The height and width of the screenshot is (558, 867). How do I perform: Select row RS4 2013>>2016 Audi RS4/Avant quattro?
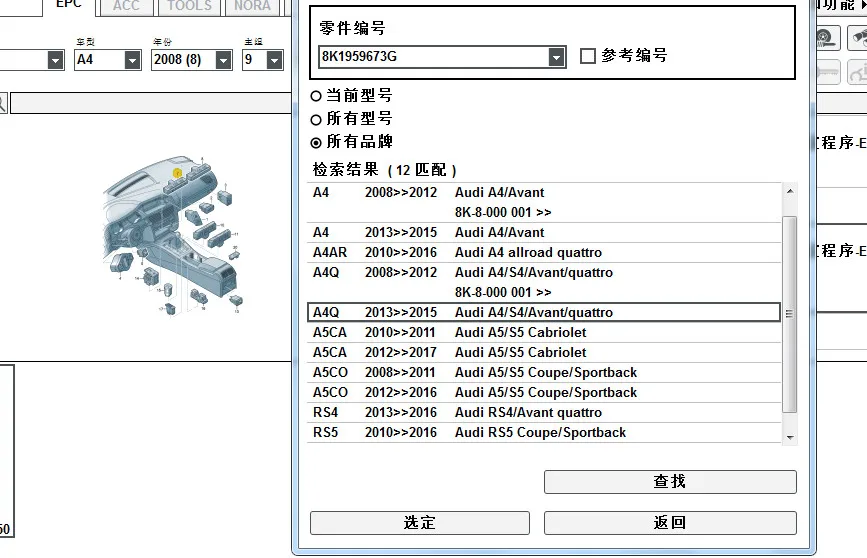click(x=544, y=413)
